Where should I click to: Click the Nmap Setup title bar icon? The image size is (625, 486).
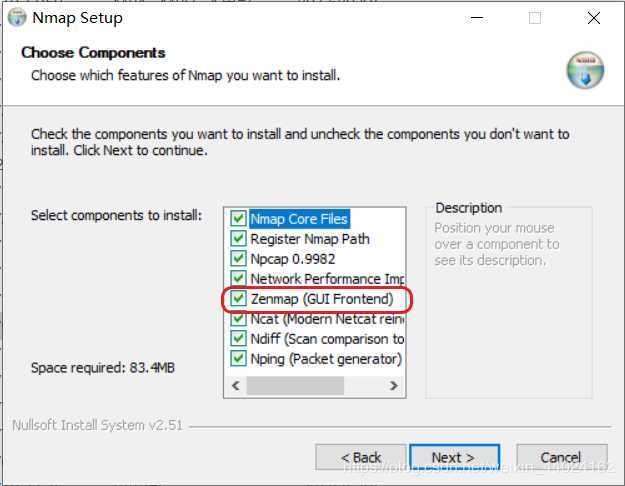[17, 17]
